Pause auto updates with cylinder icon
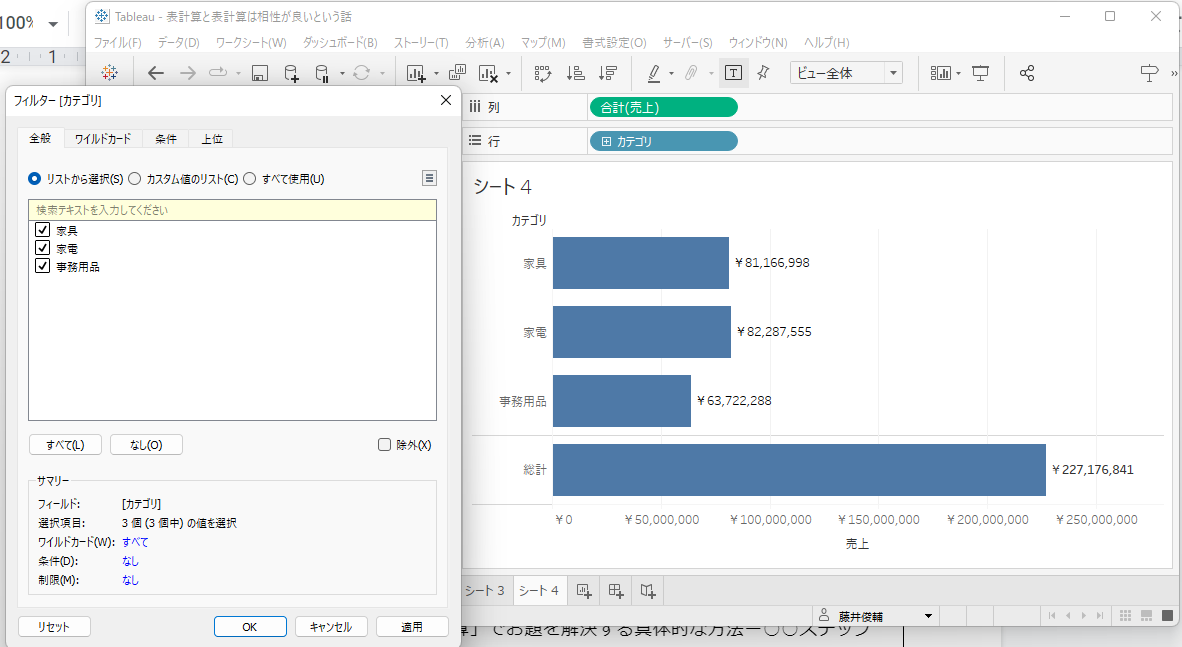This screenshot has width=1182, height=647. pos(322,73)
